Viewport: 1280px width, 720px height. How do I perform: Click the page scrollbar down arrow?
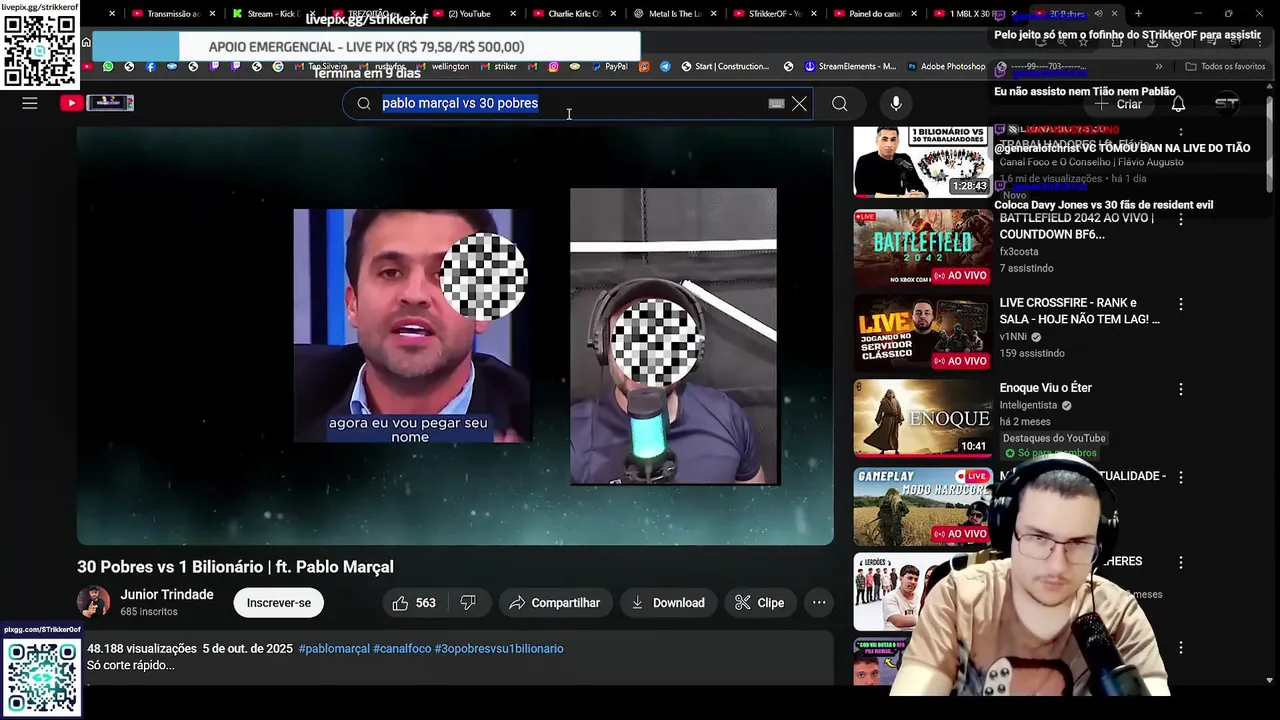click(1270, 680)
